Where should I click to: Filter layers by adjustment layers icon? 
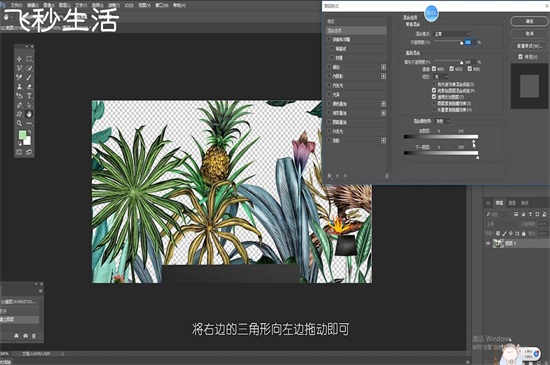point(523,214)
